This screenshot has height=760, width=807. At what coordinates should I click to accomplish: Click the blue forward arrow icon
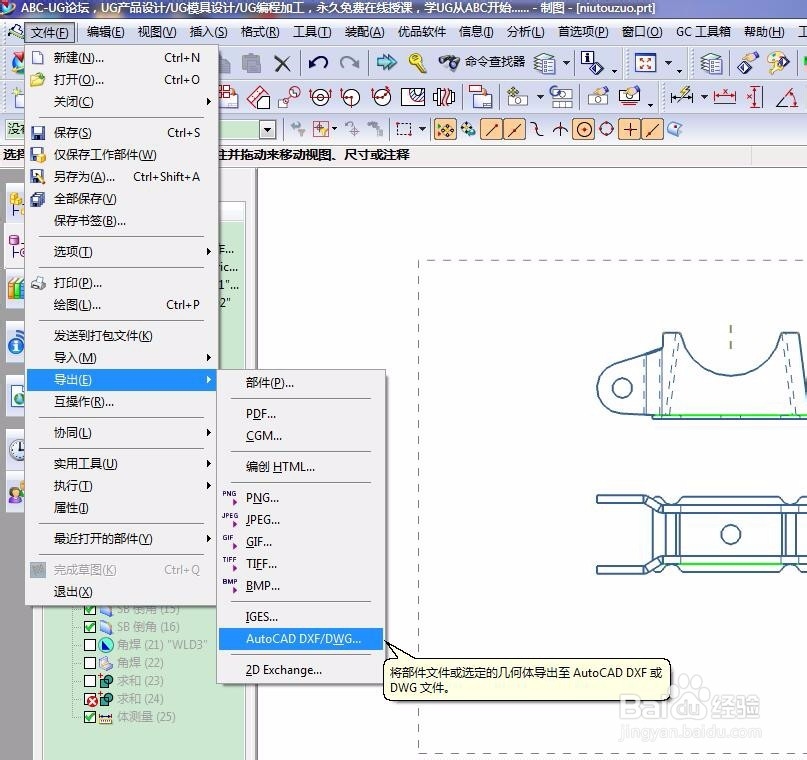pos(387,63)
